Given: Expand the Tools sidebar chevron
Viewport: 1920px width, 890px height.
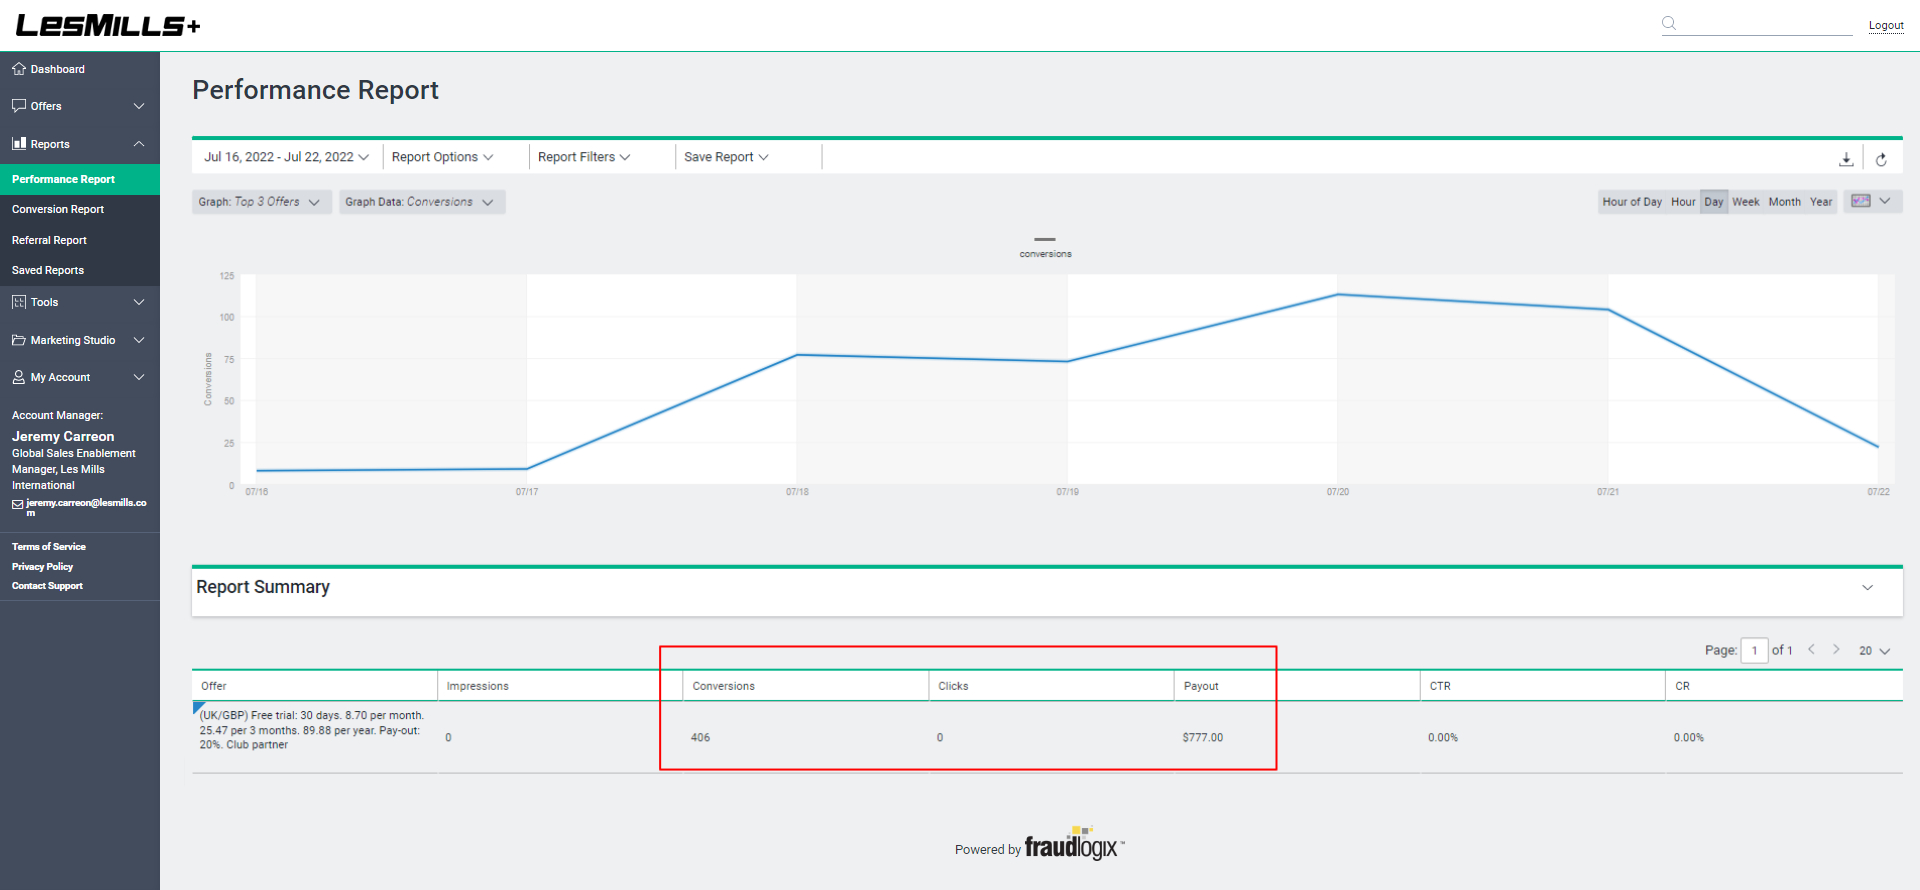Looking at the screenshot, I should tap(139, 302).
